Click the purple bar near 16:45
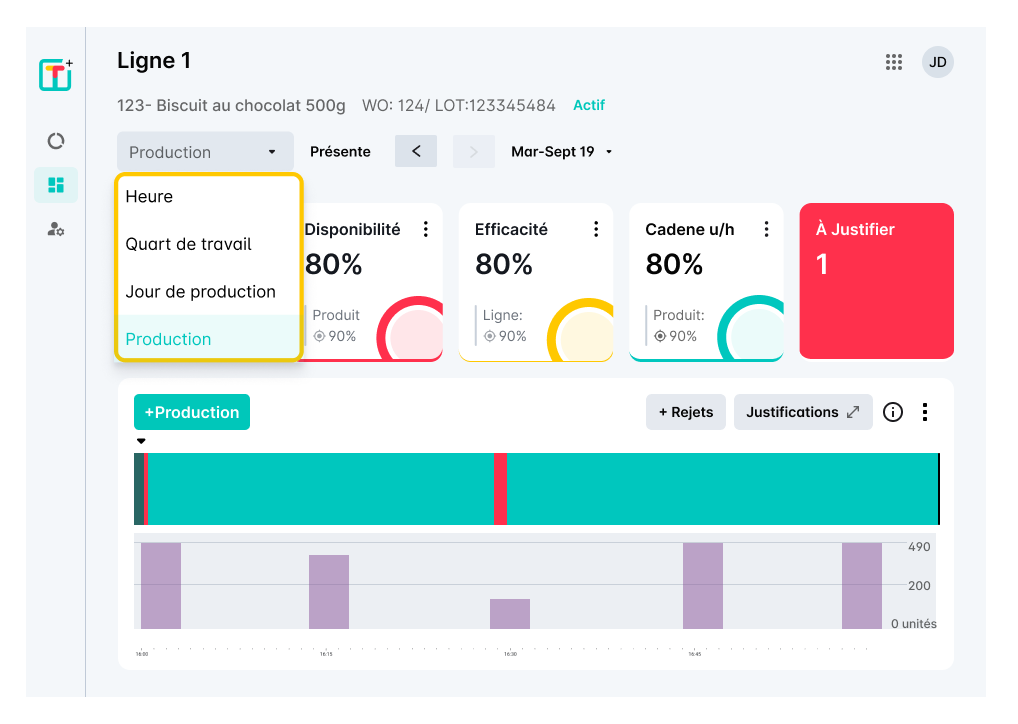Screen dimensions: 1018x724 pos(702,586)
